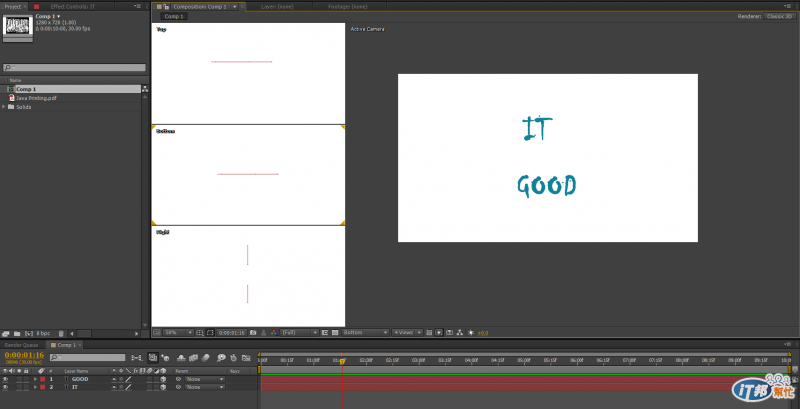
Task: Toggle transparency grid in viewer
Action: 335,333
